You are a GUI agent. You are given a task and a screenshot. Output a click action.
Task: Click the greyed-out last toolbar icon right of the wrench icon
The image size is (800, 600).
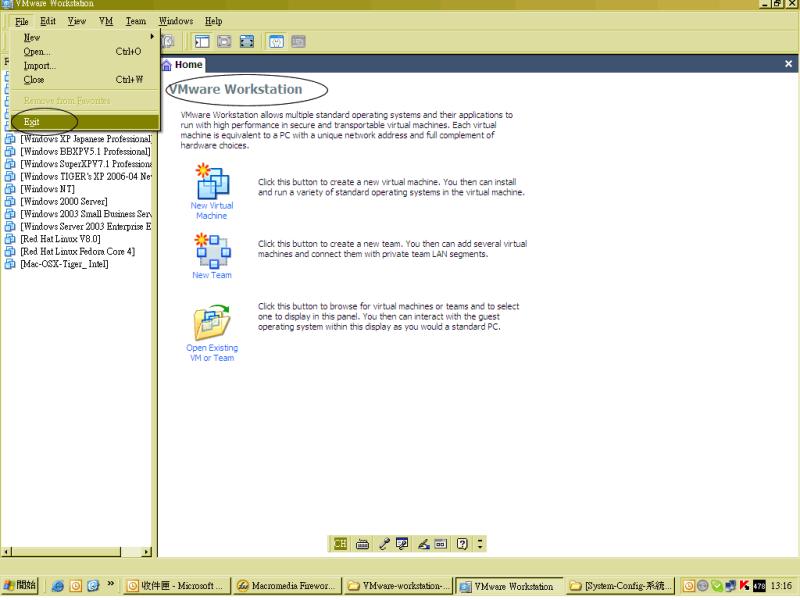[298, 41]
